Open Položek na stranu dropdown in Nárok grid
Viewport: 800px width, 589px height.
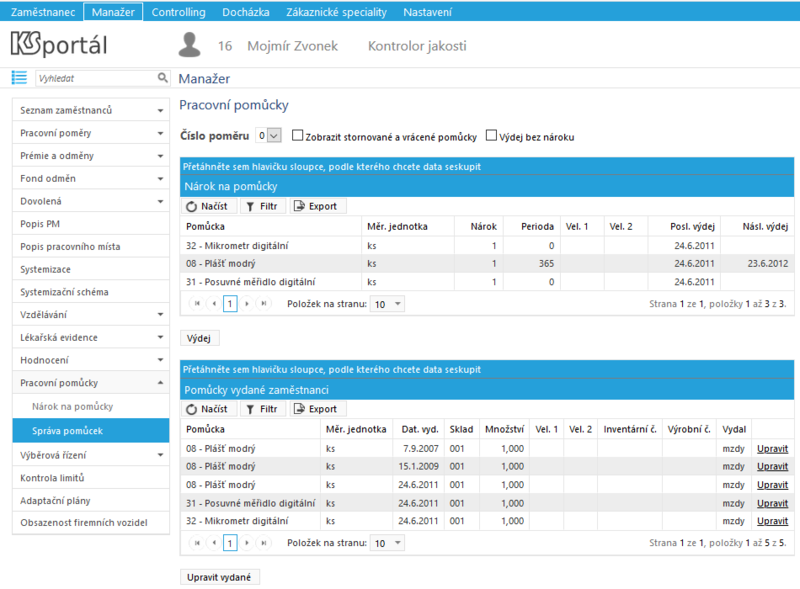pyautogui.click(x=387, y=304)
